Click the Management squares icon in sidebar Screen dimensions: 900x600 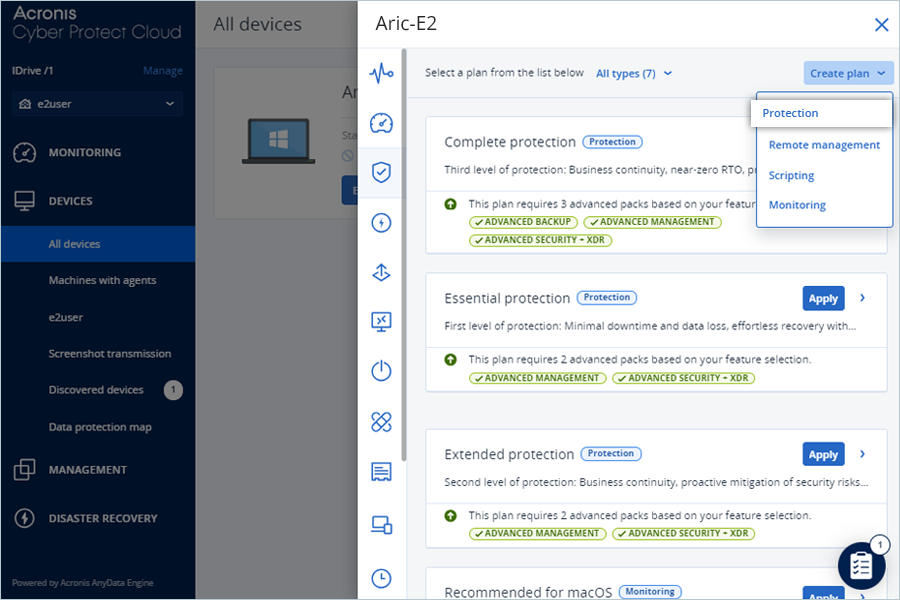[24, 470]
